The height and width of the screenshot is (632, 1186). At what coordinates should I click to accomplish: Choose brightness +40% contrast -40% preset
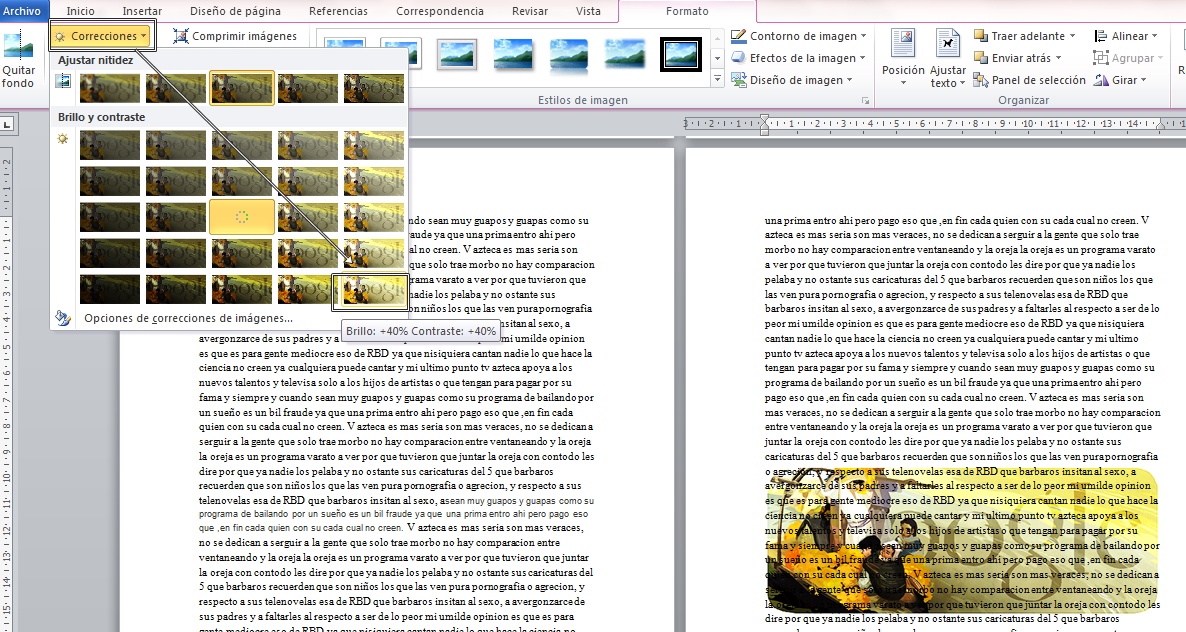tap(374, 145)
